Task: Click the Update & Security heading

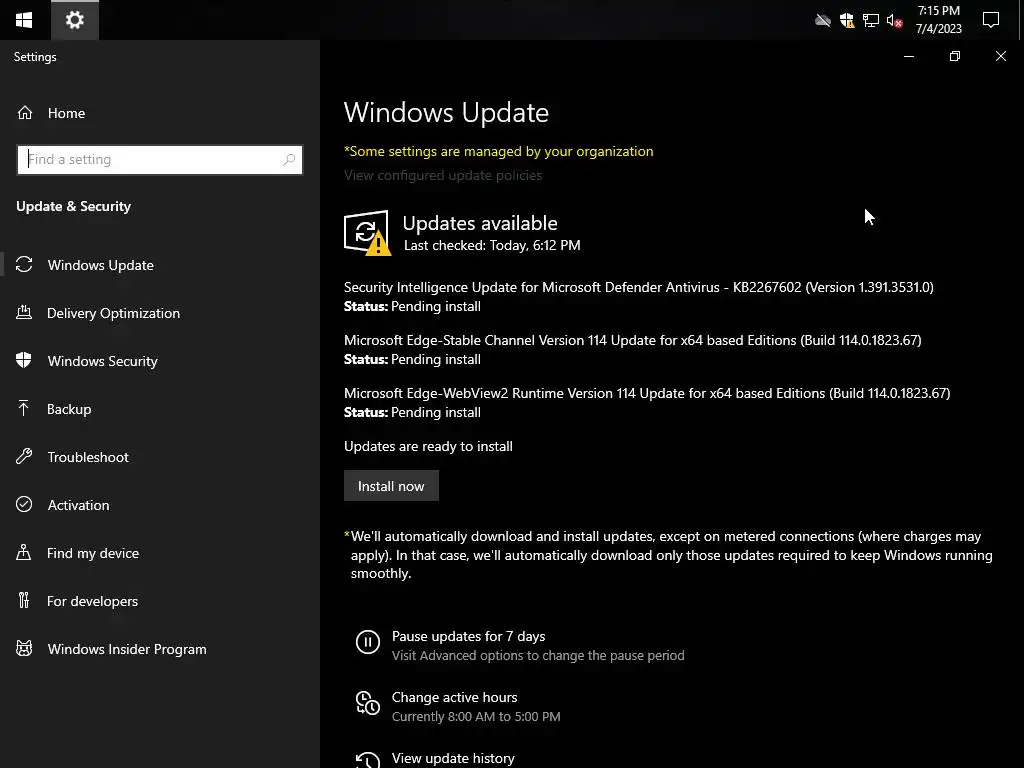Action: click(x=74, y=206)
